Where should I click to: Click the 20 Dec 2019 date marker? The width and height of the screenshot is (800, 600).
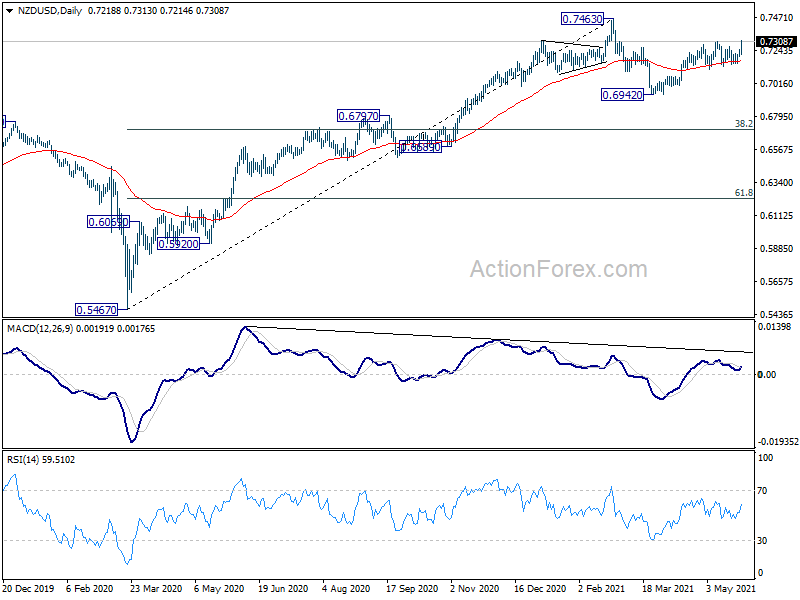pyautogui.click(x=29, y=588)
